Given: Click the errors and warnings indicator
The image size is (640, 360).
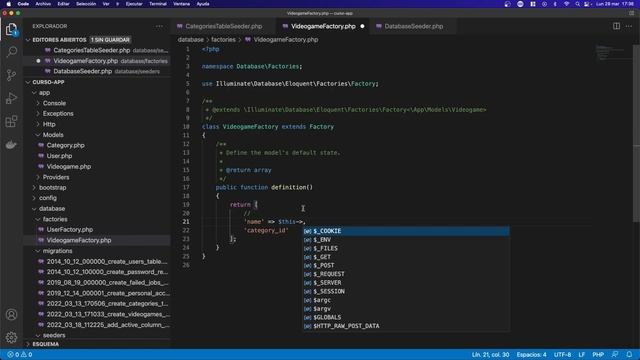Looking at the screenshot, I should (x=20, y=355).
